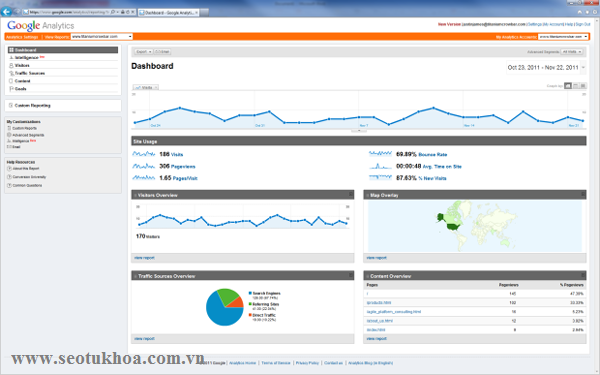This screenshot has width=600, height=375.
Task: Click the Analytics Settings link
Action: pyautogui.click(x=22, y=37)
